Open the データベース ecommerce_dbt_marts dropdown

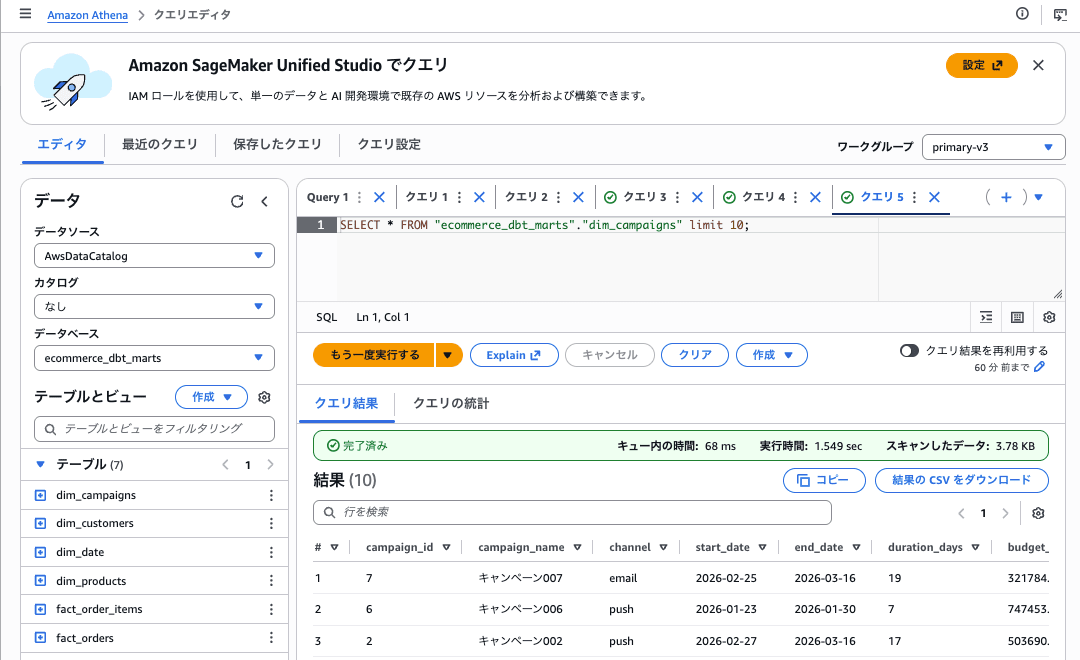click(x=154, y=358)
